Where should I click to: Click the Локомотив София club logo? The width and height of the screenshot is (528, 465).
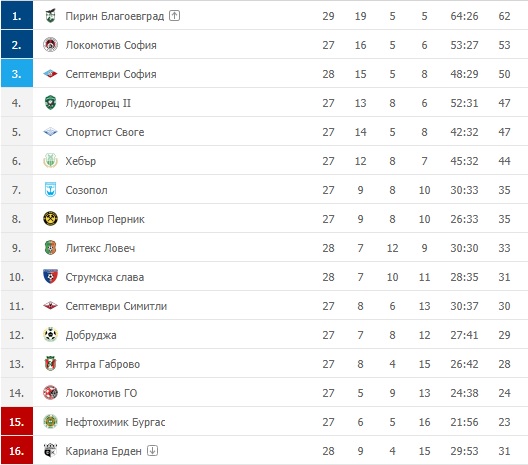(50, 45)
